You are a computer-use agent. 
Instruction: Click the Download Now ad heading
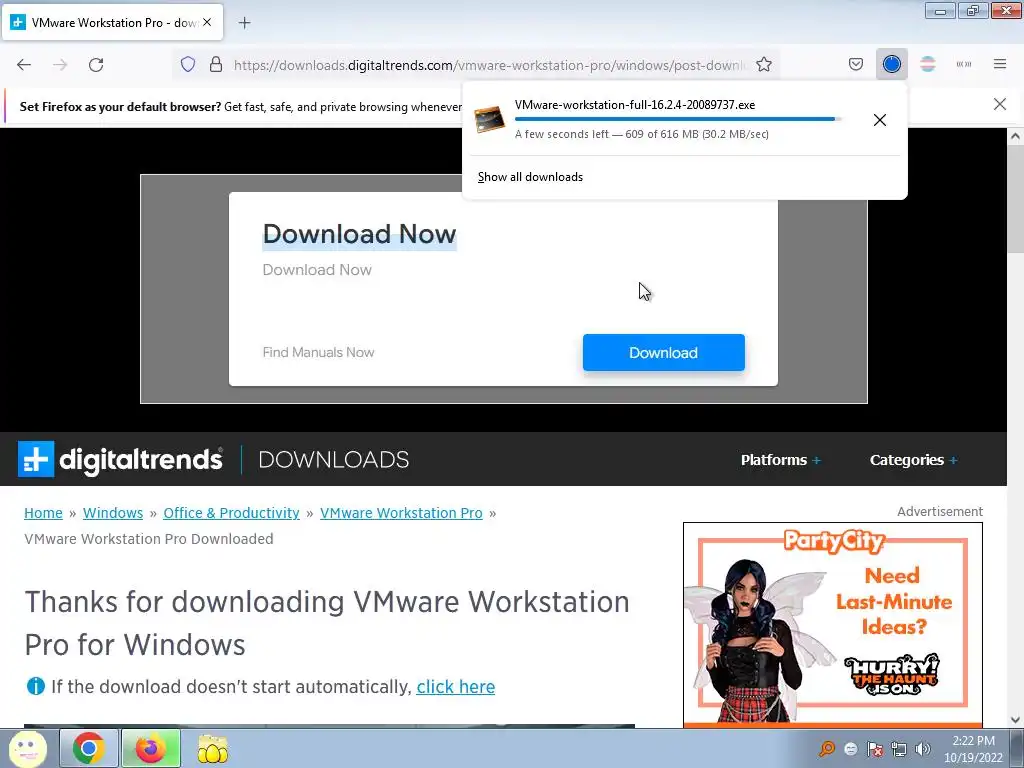(359, 234)
